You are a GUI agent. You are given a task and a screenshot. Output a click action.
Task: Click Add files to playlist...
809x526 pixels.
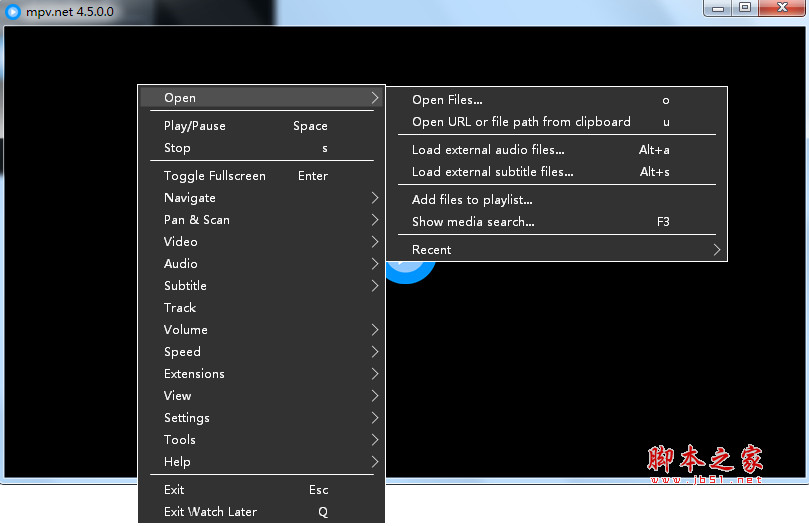tap(557, 200)
